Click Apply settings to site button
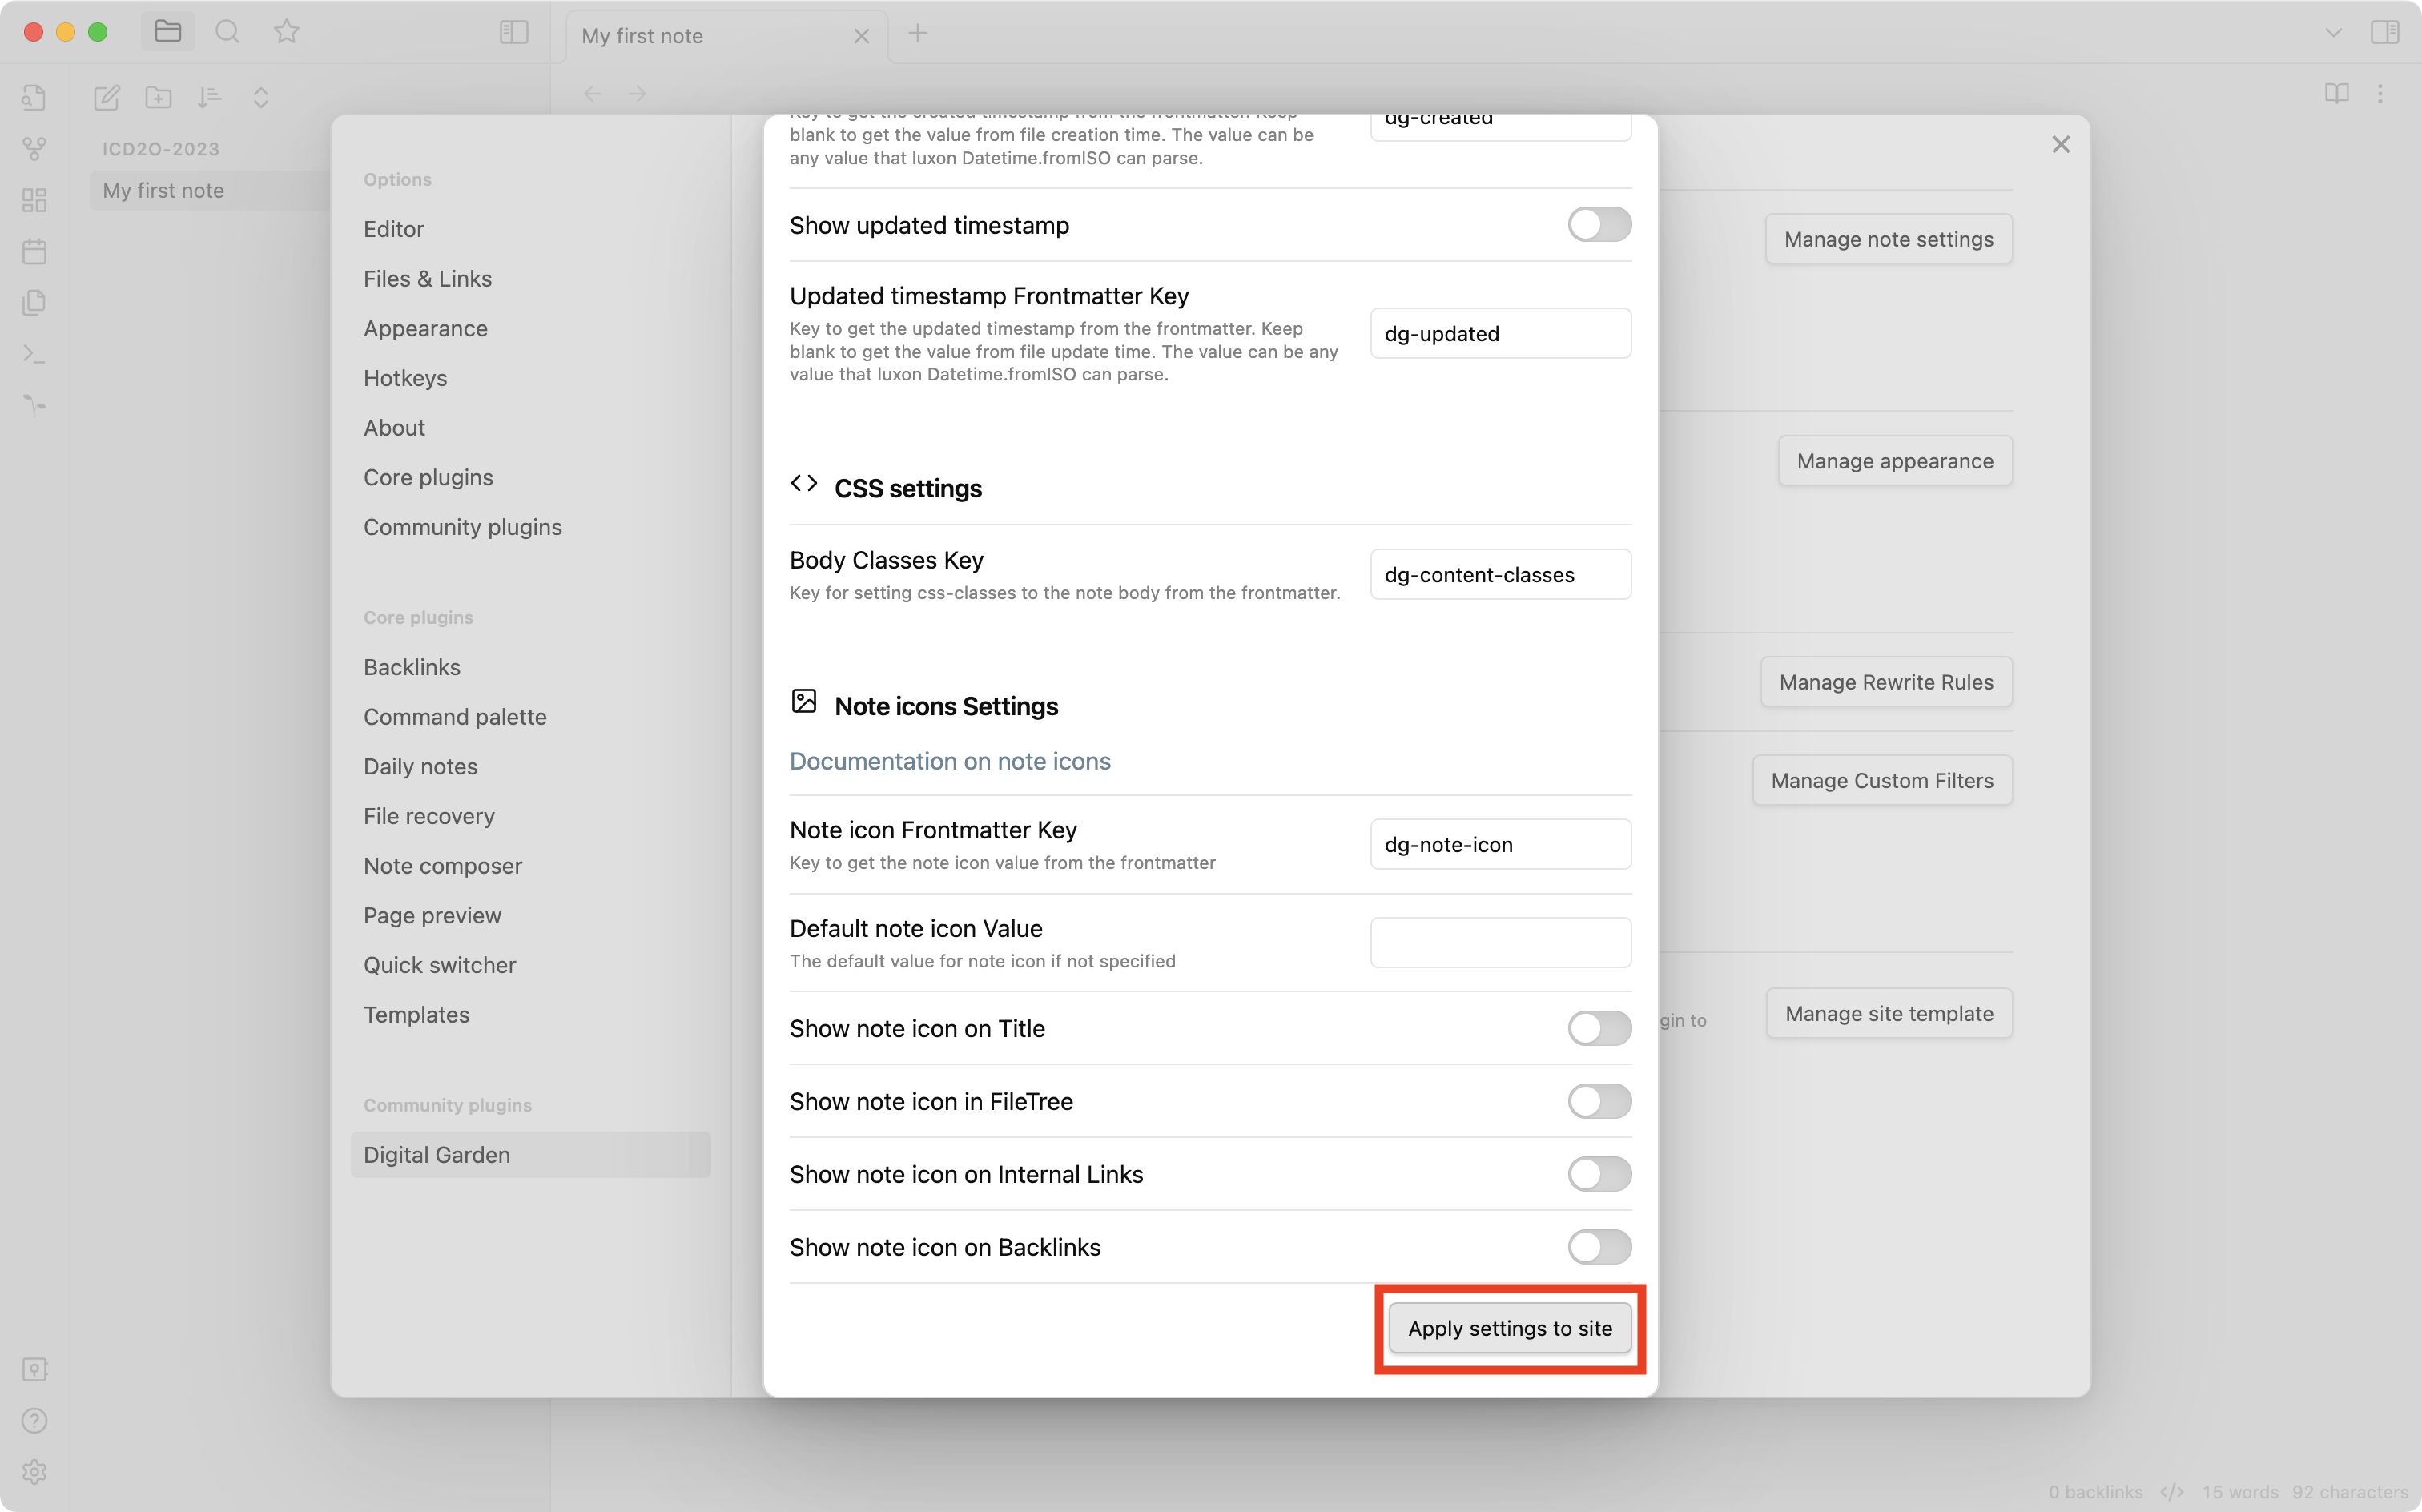2422x1512 pixels. click(x=1508, y=1325)
